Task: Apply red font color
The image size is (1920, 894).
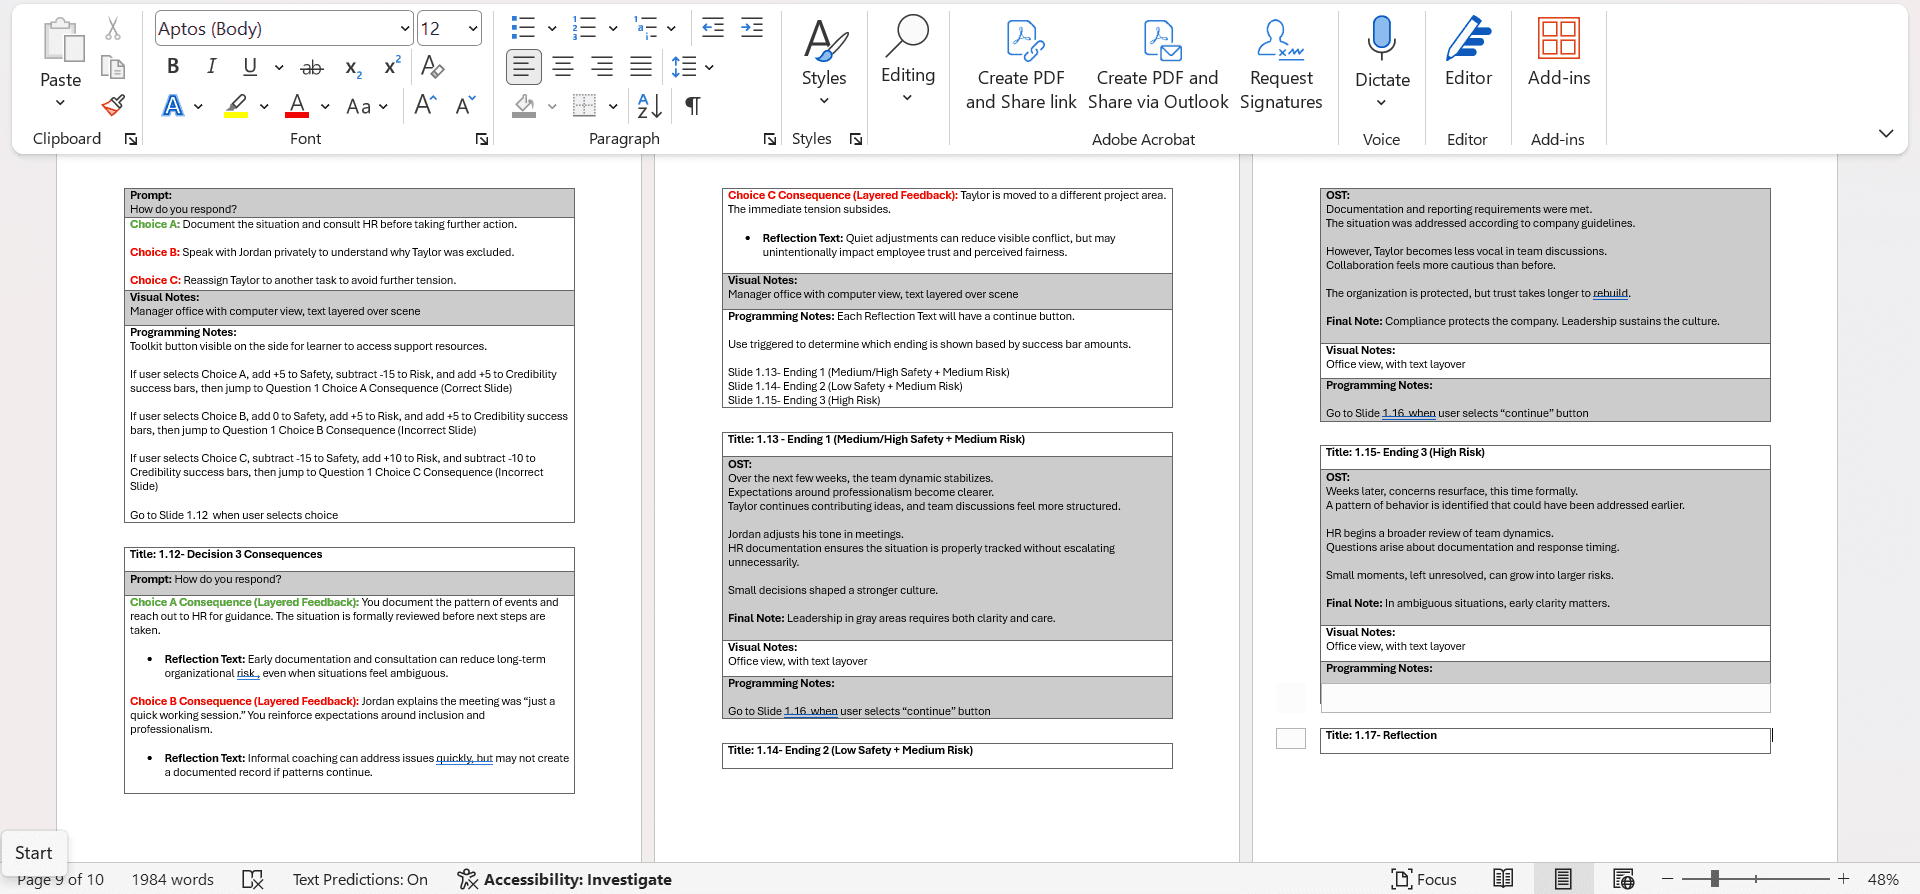Action: [297, 105]
